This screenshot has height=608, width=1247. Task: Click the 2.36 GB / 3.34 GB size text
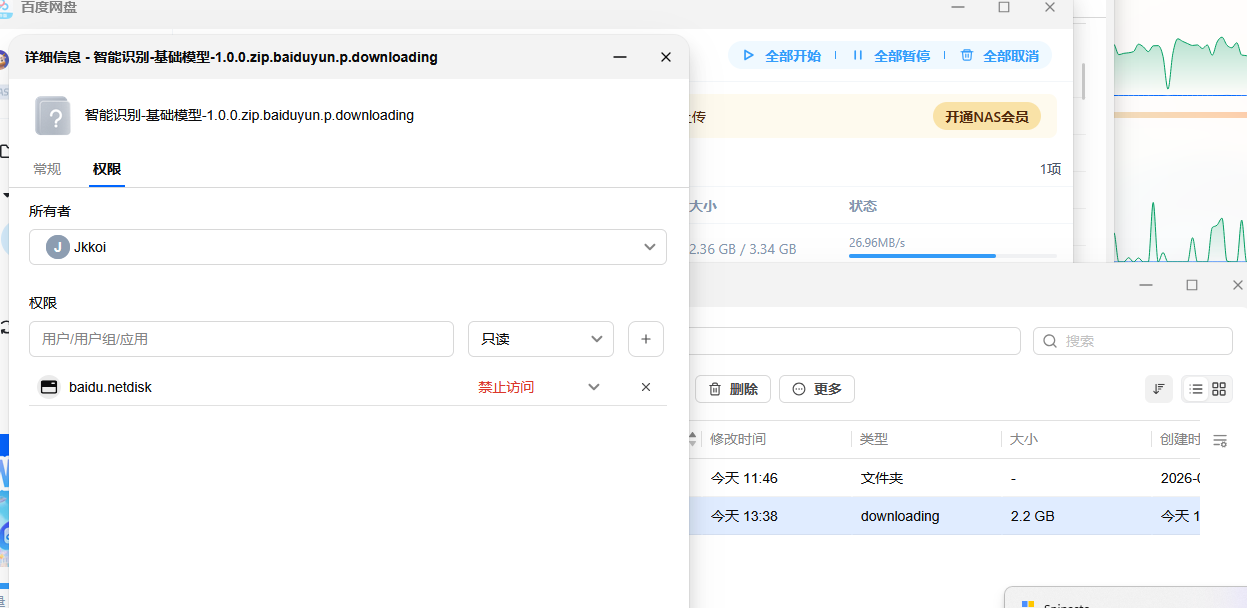point(743,249)
